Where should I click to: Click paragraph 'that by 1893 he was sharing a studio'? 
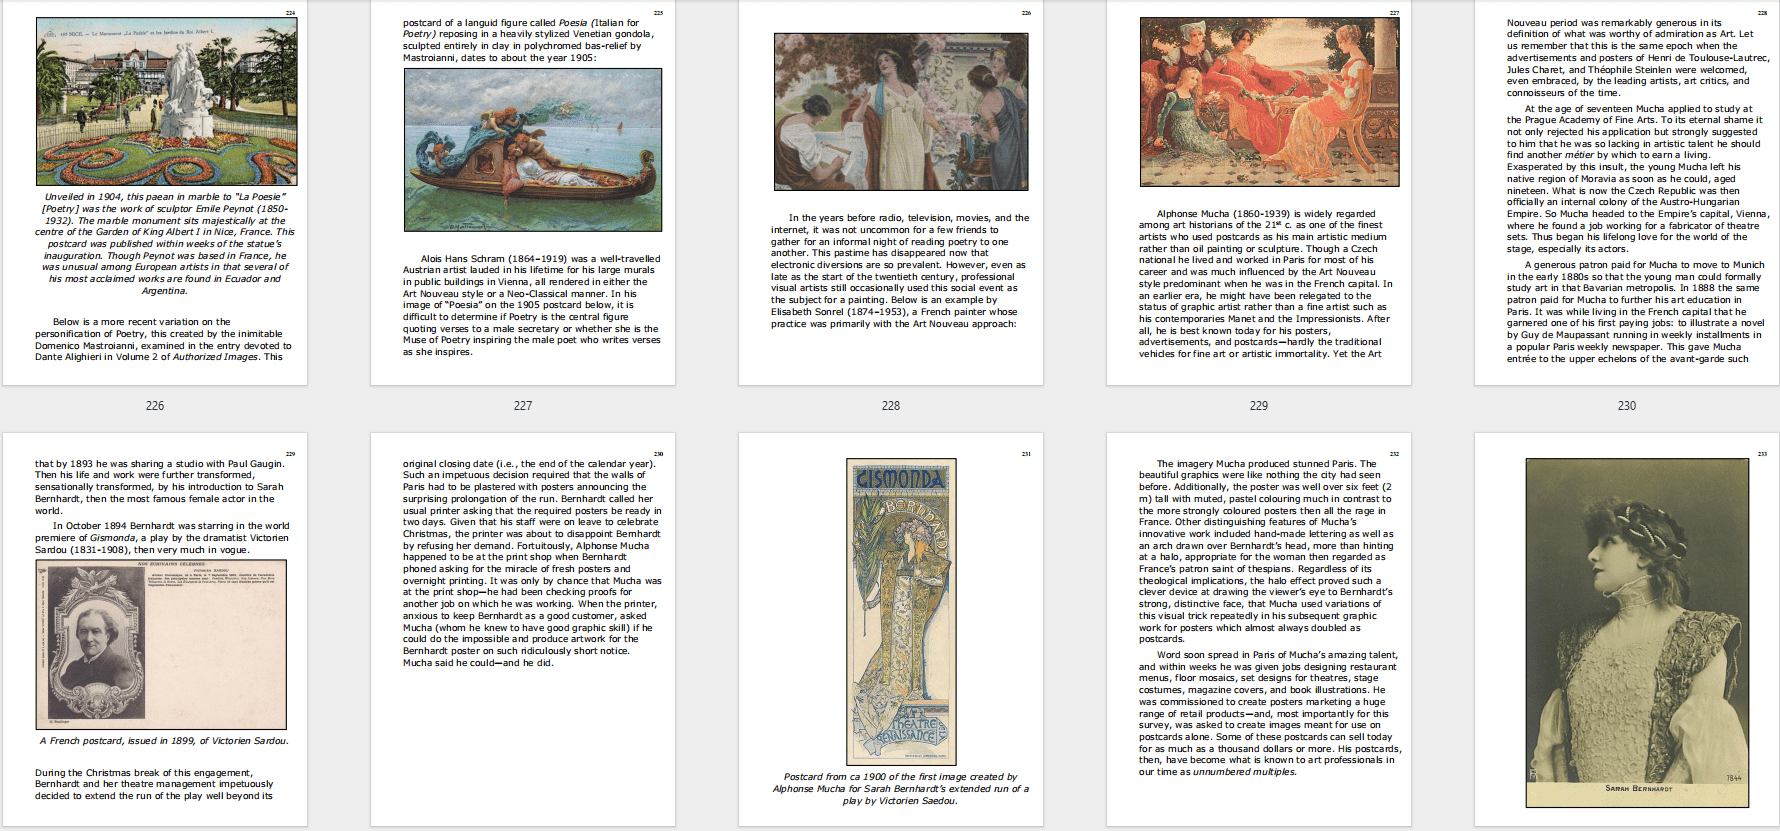160,487
